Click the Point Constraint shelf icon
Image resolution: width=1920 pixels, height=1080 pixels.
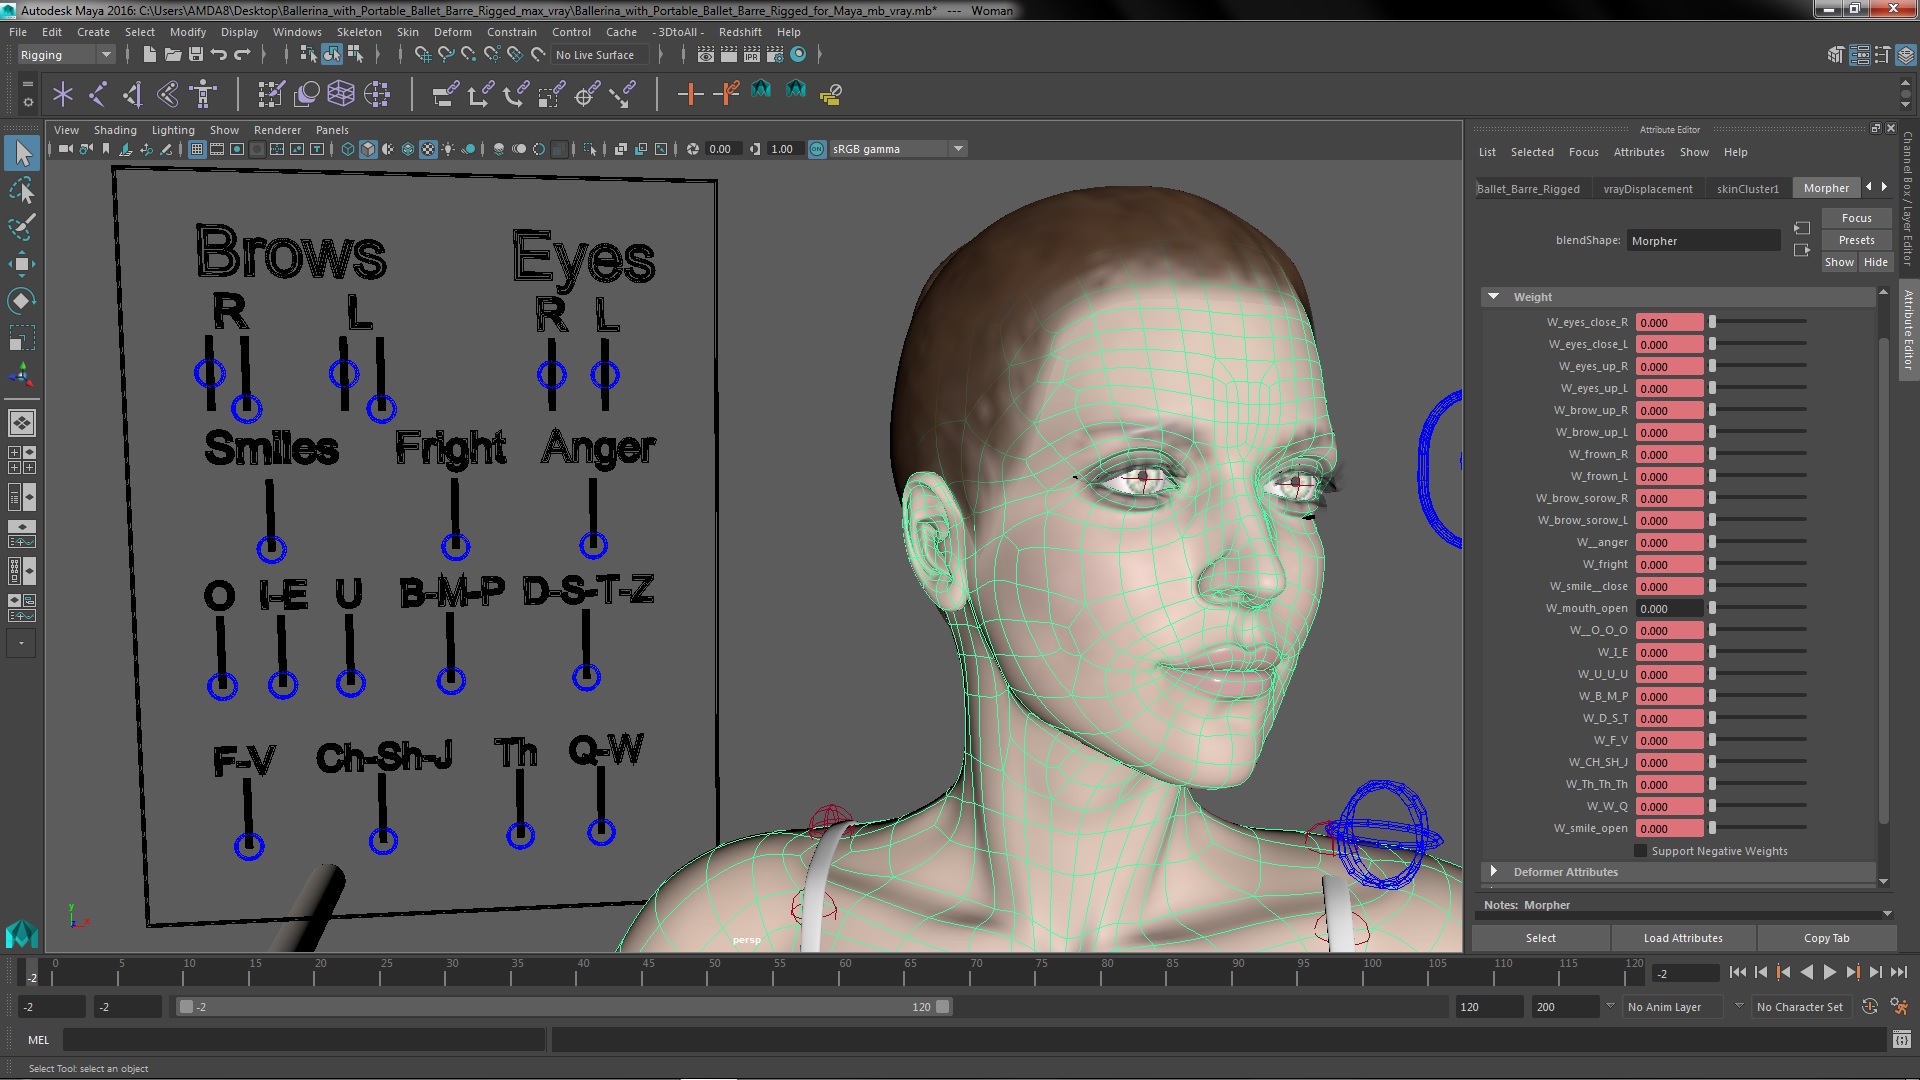(480, 94)
